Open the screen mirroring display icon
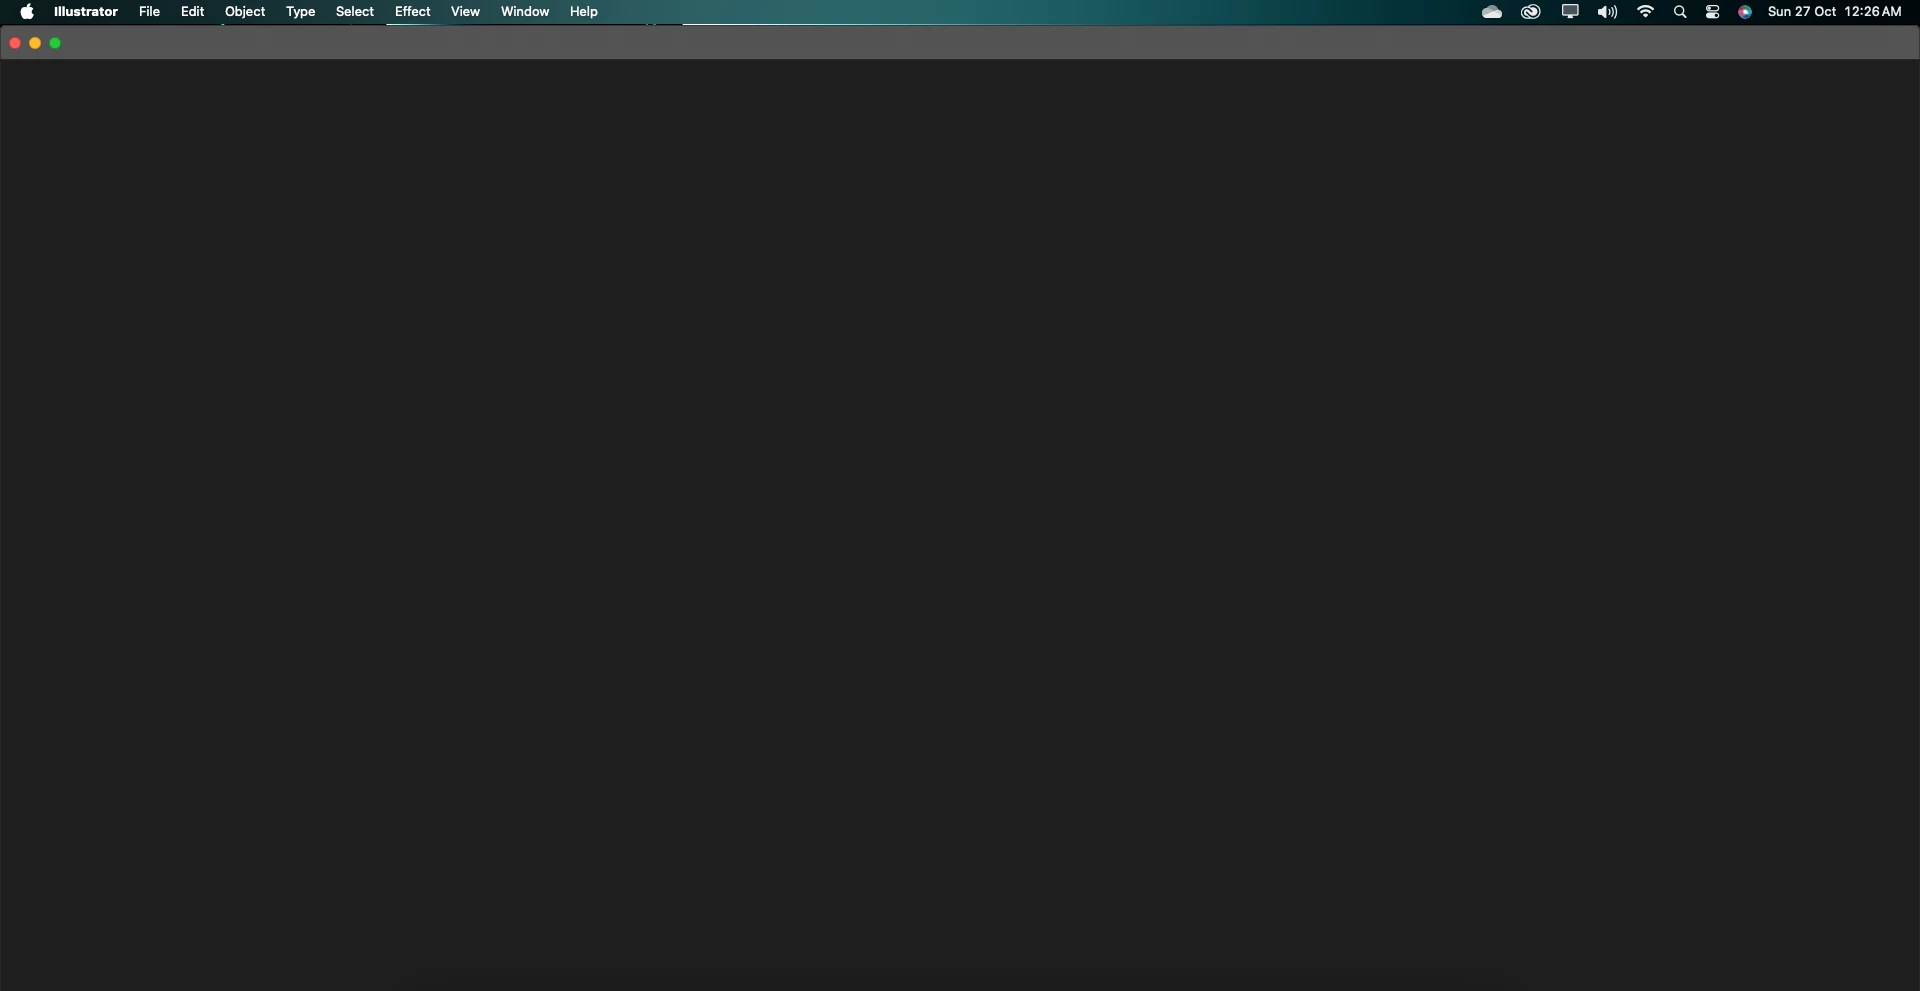This screenshot has height=991, width=1920. (1570, 12)
